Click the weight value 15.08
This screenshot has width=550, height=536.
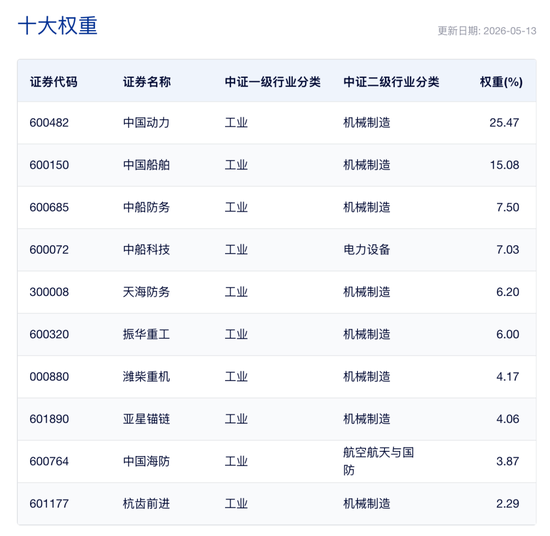(x=504, y=165)
